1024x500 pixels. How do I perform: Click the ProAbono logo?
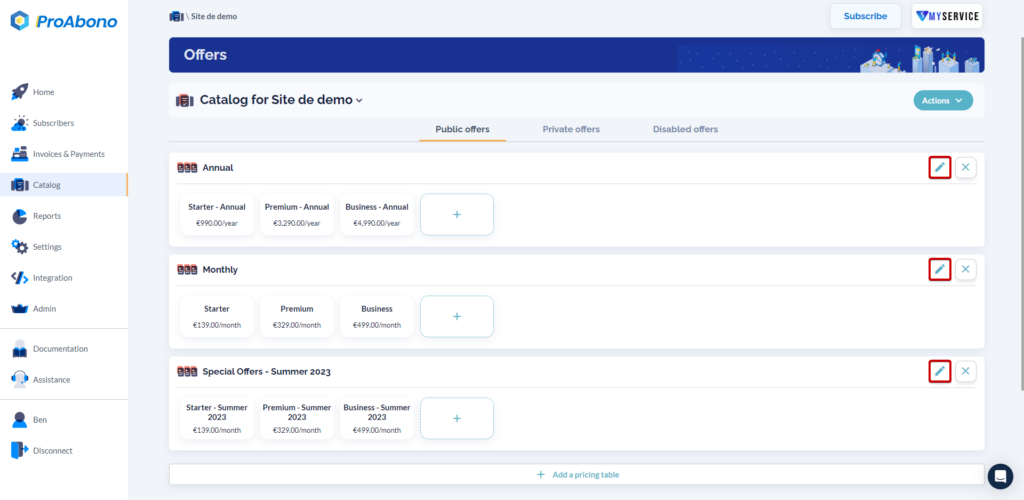point(64,21)
